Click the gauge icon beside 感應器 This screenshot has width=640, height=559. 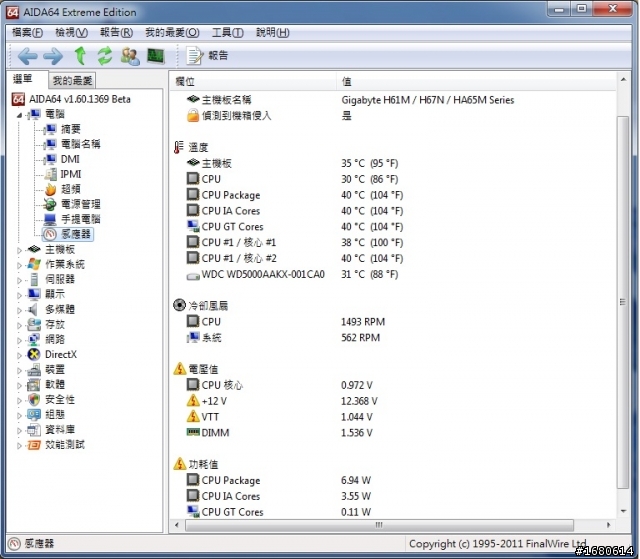coord(50,234)
